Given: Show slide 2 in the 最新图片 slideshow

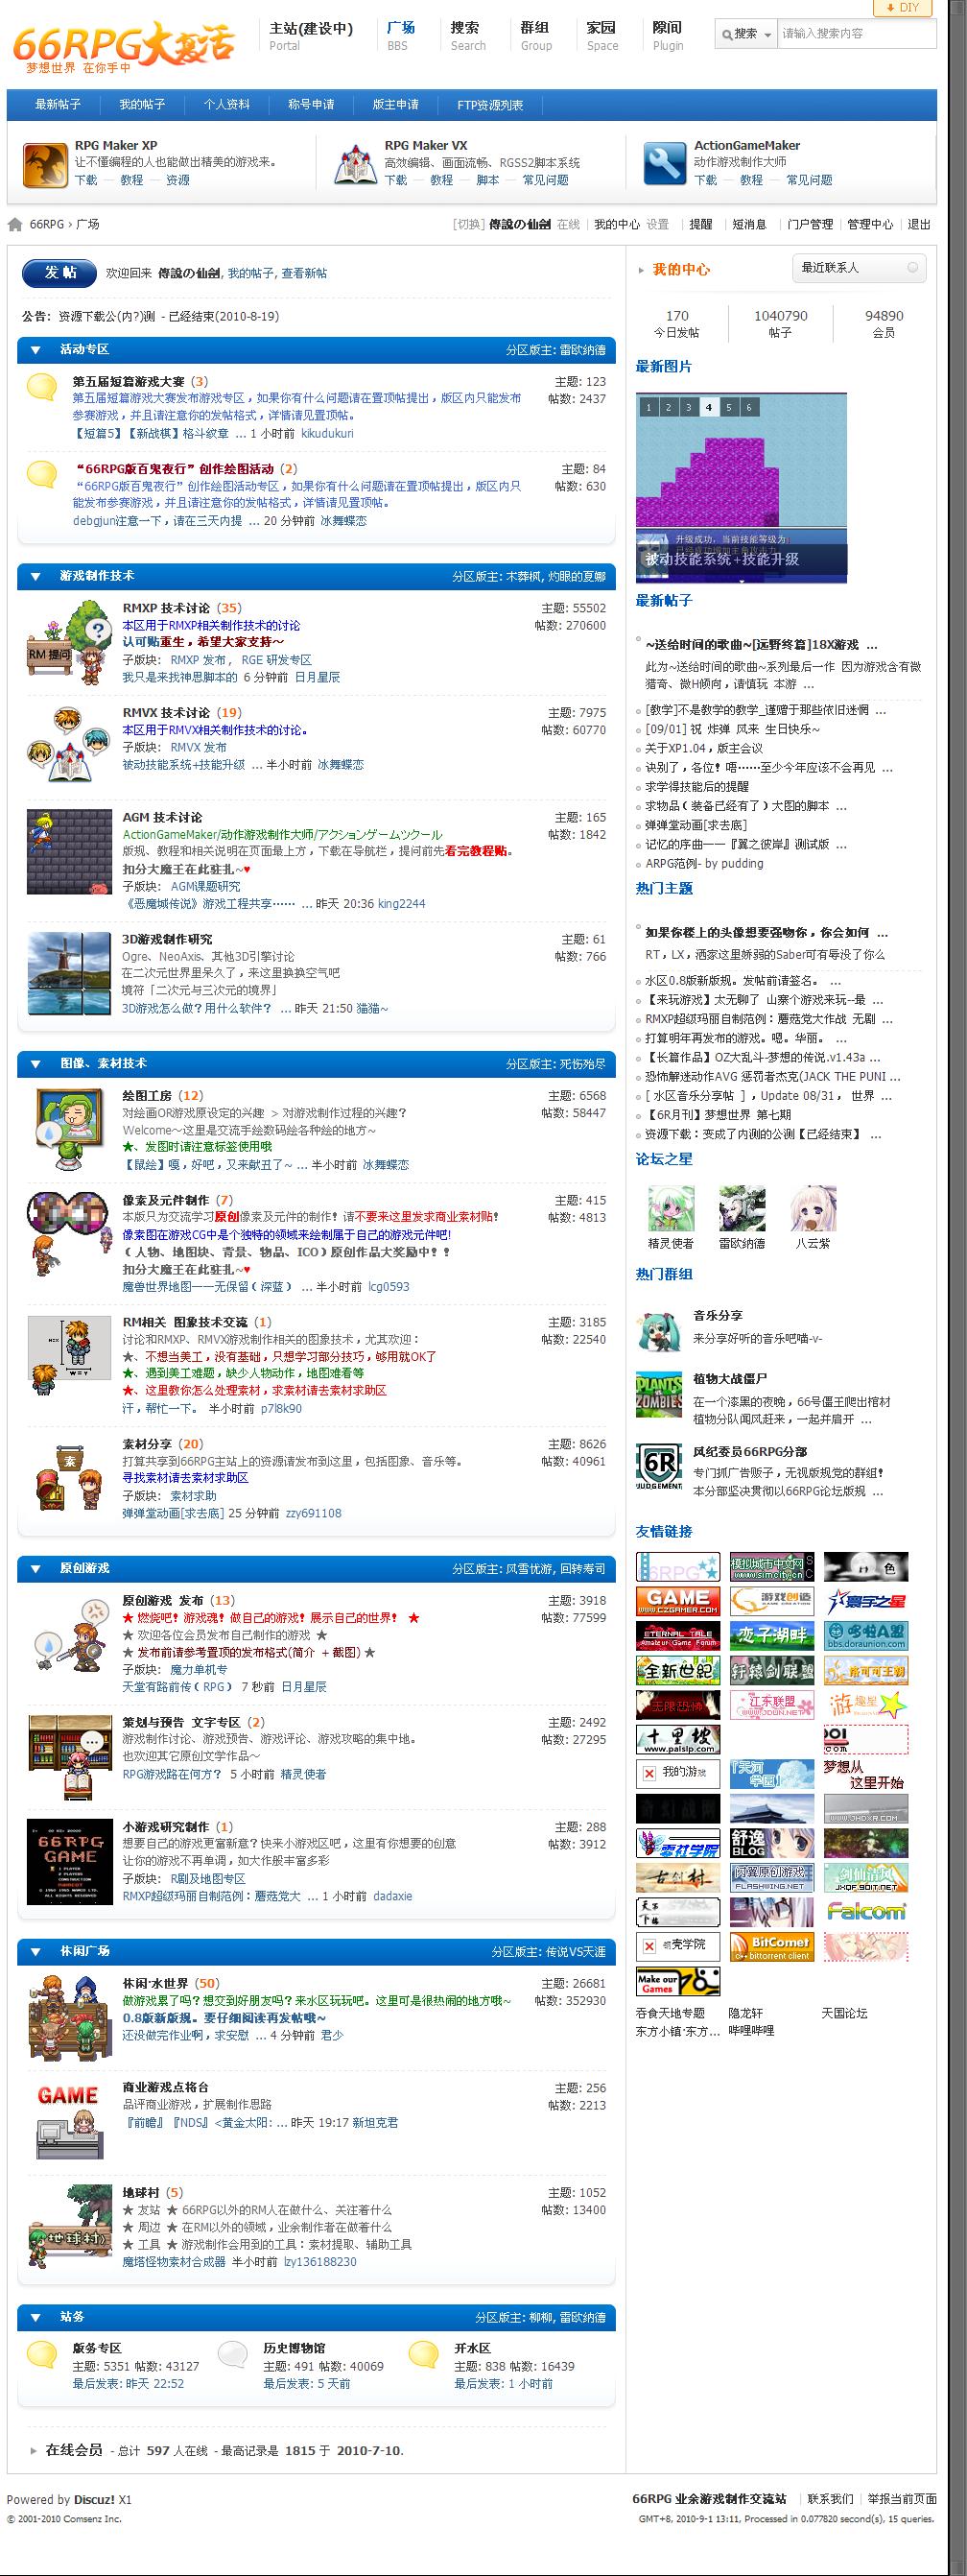Looking at the screenshot, I should tap(668, 407).
